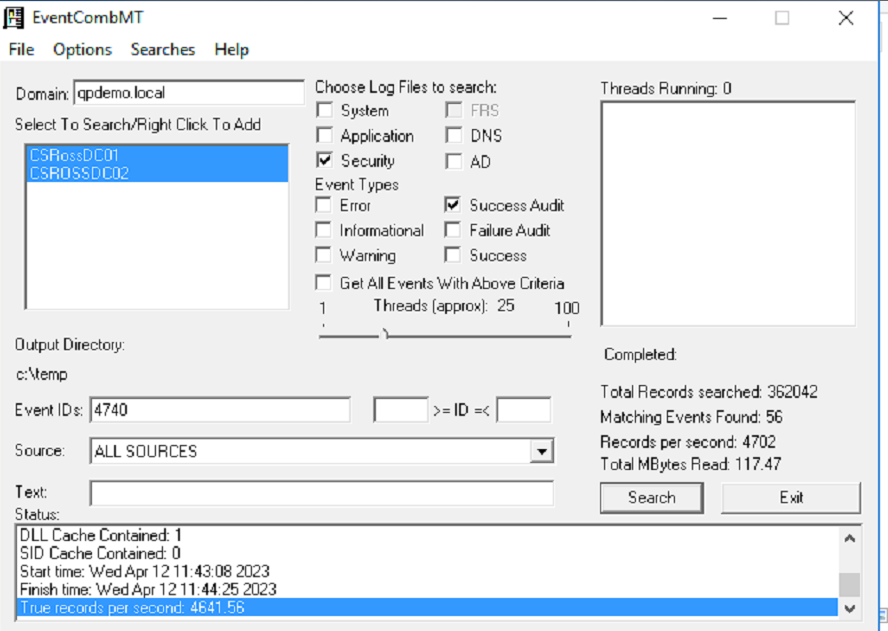Click the status list scrollbar thumb
The image size is (888, 631).
[849, 585]
